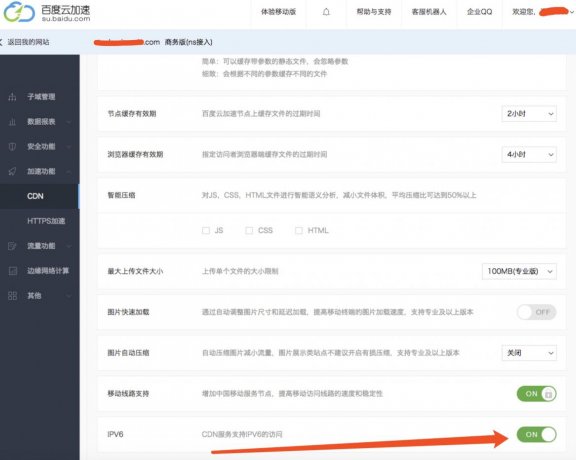Click the 子域管理 sidebar icon
576x460 pixels.
pyautogui.click(x=12, y=97)
